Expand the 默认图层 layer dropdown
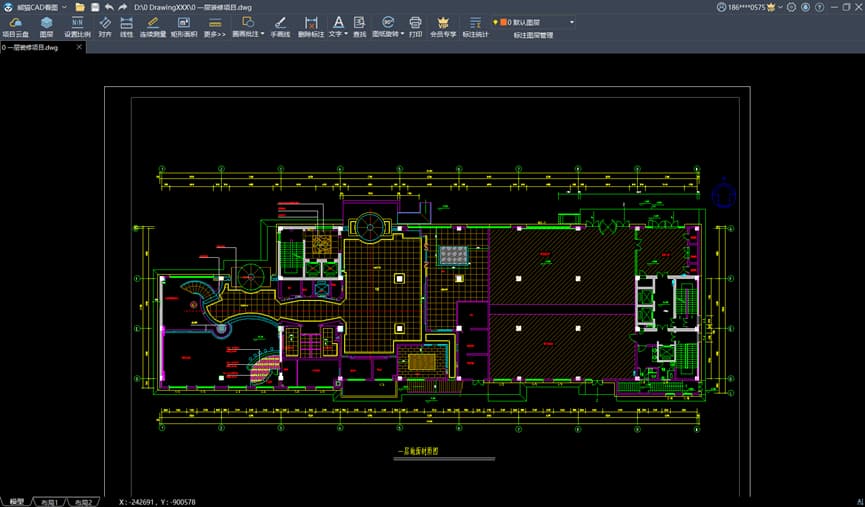 (x=572, y=22)
